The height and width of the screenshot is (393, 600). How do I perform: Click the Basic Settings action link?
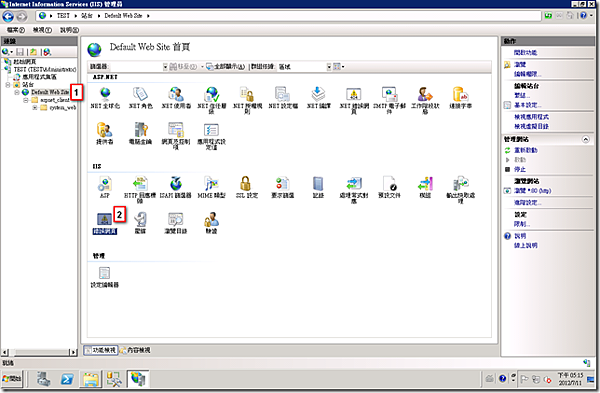pos(528,105)
